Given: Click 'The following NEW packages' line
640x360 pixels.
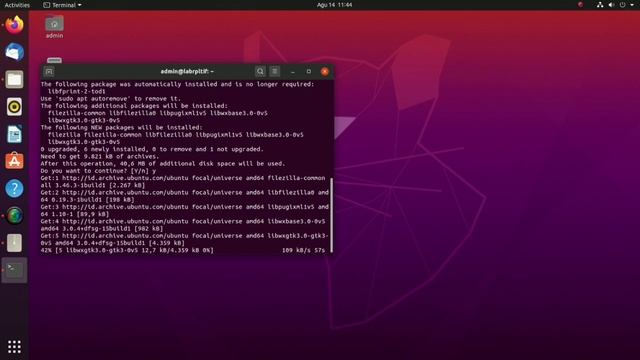Looking at the screenshot, I should coord(121,128).
